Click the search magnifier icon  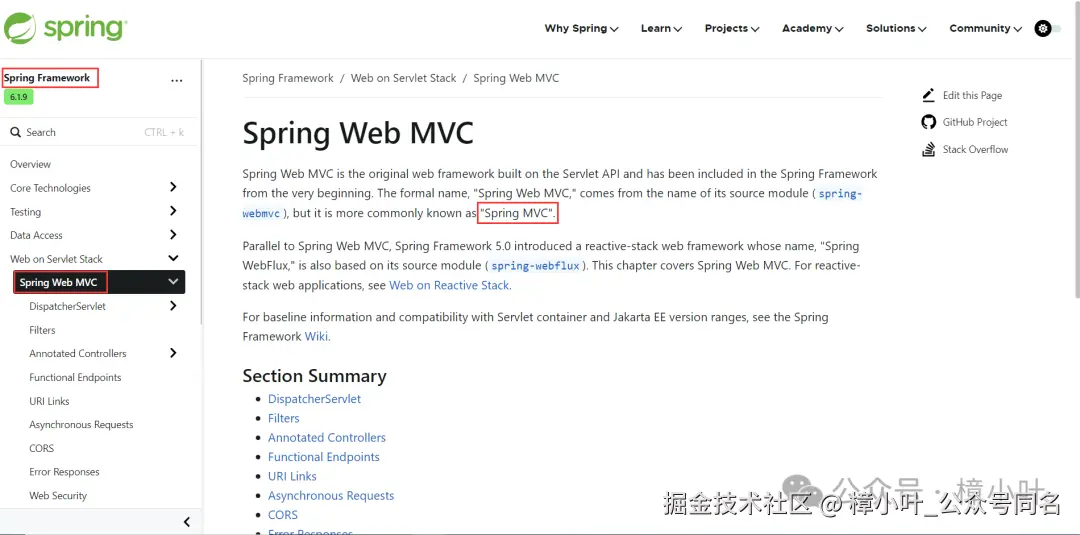pos(16,132)
